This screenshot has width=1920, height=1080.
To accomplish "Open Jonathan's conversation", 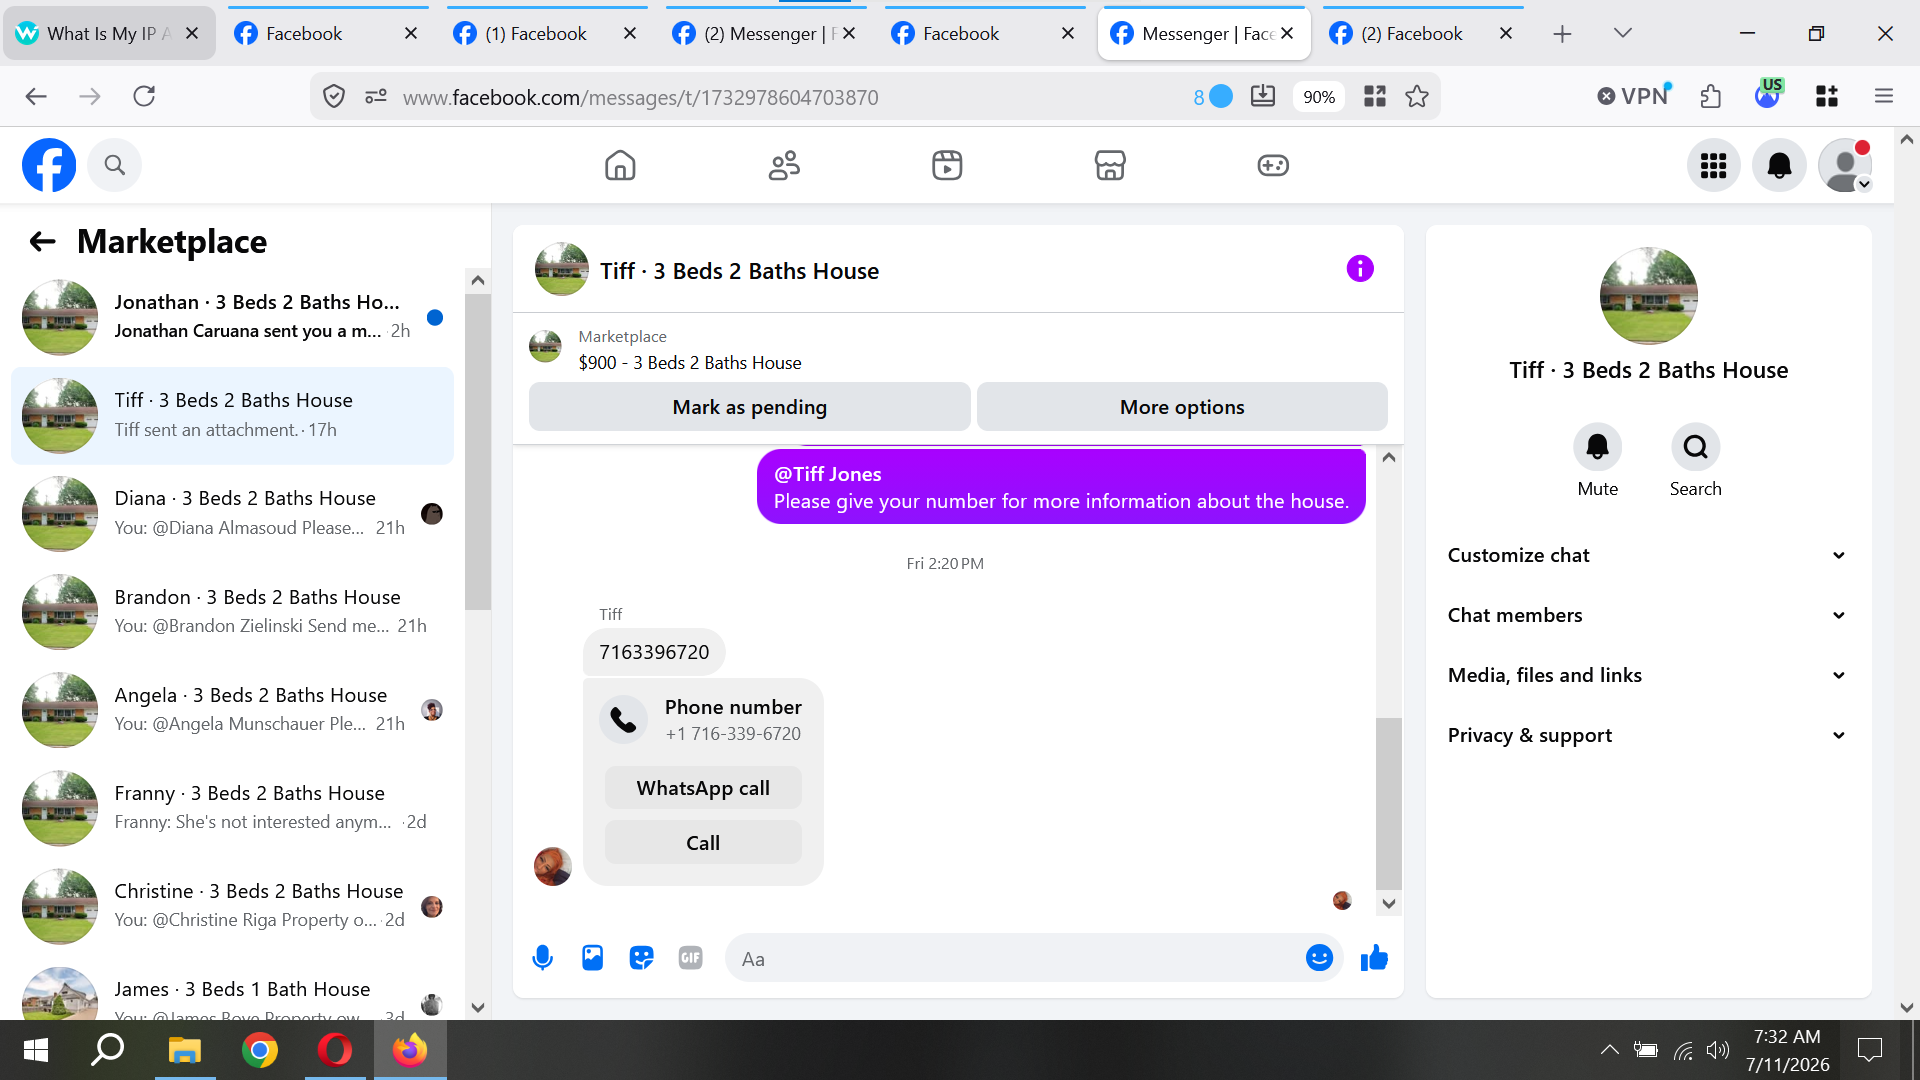I will (x=232, y=317).
